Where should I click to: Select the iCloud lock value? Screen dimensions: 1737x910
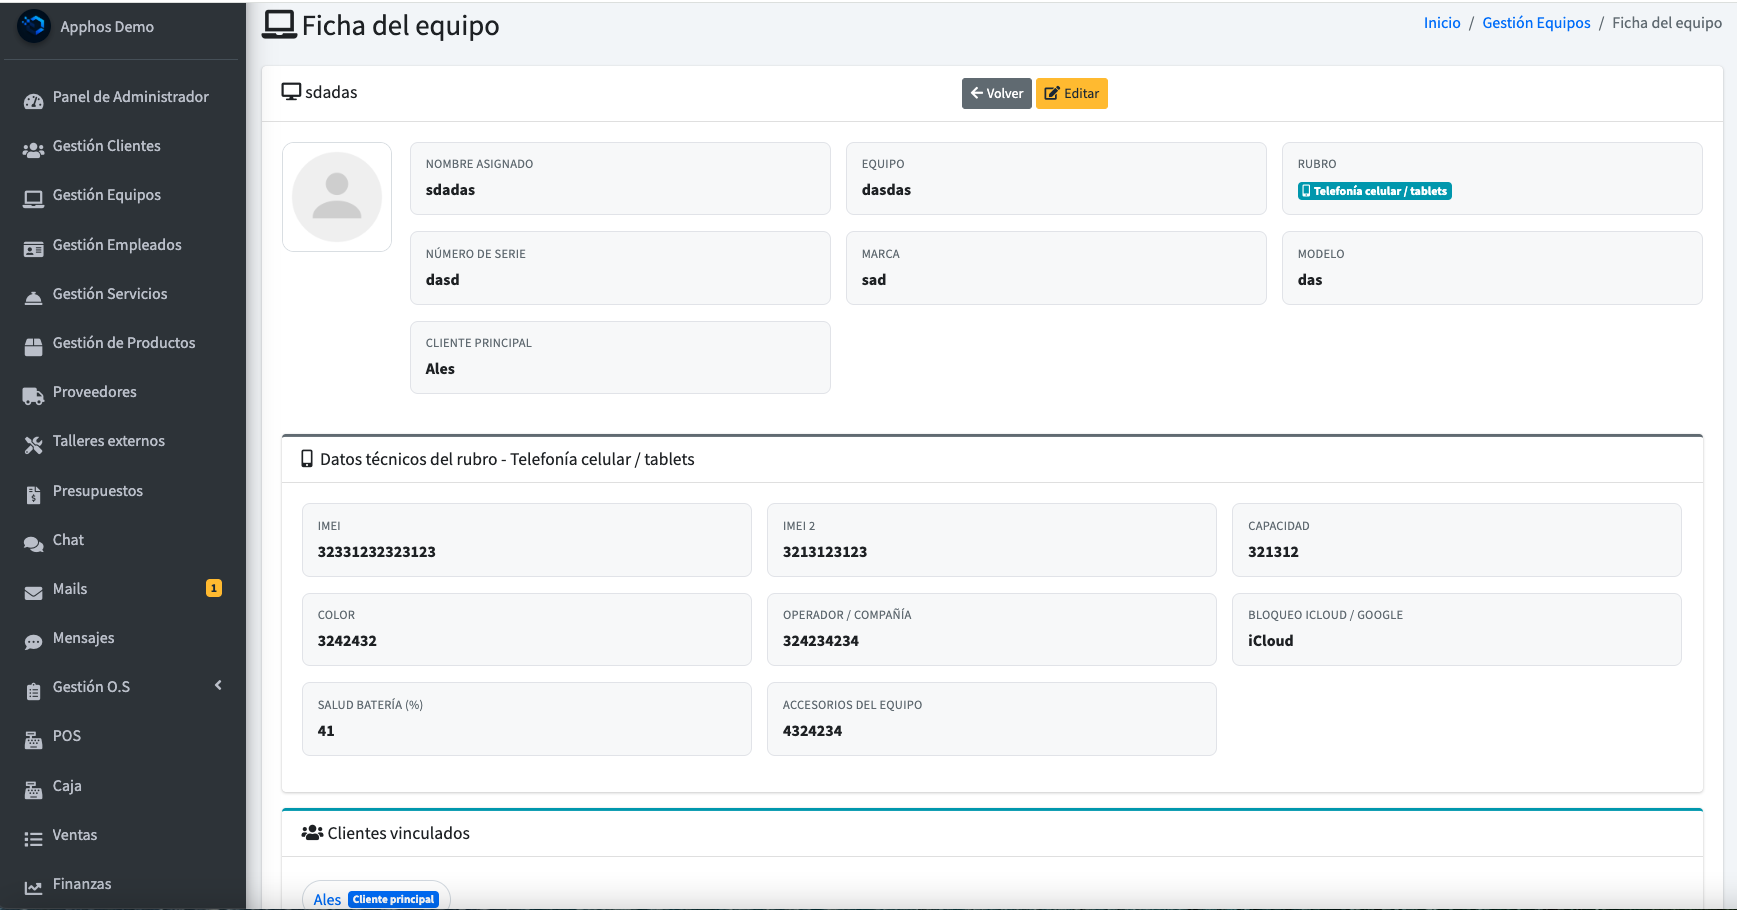(1270, 641)
